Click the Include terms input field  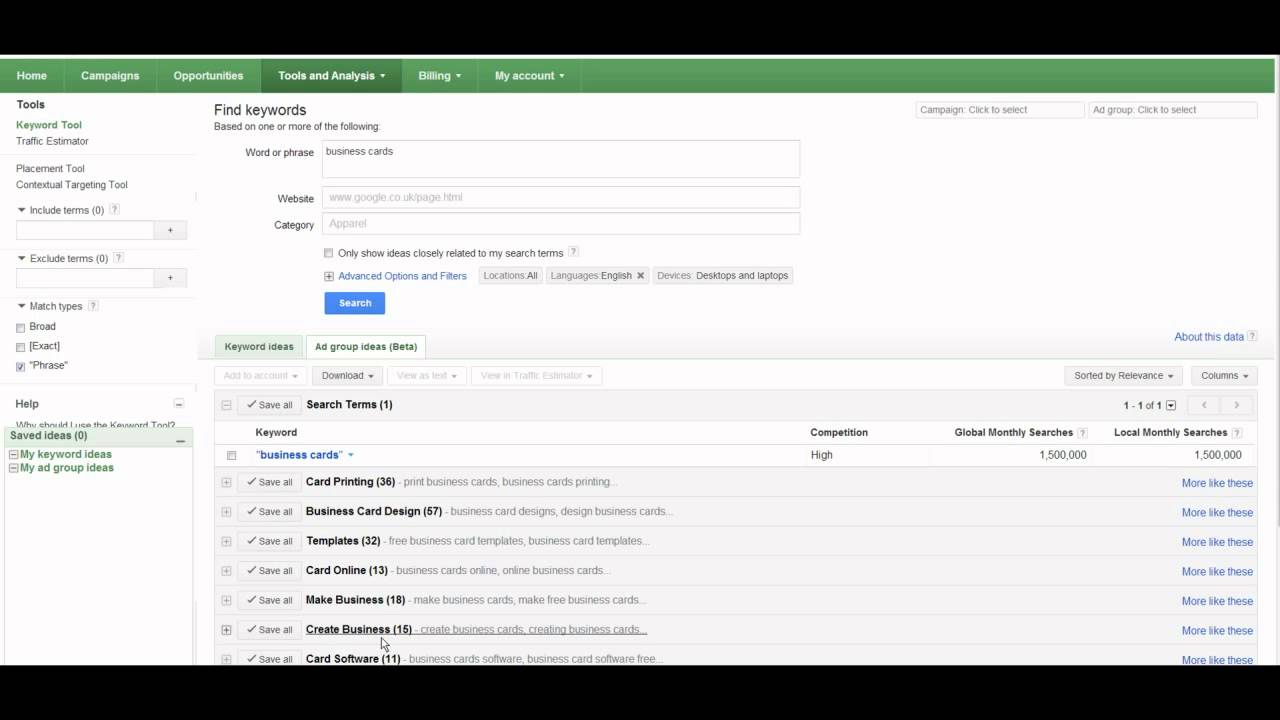[x=85, y=230]
